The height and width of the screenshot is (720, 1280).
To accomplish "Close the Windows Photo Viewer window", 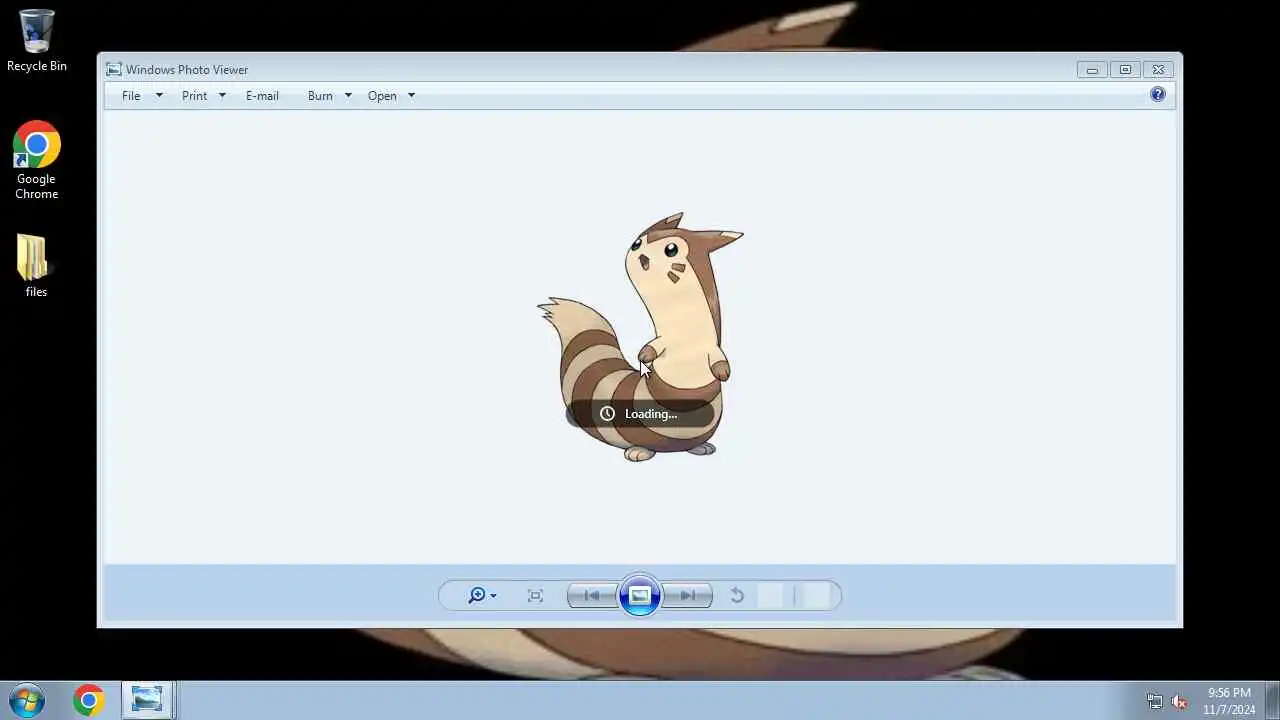I will (1158, 69).
